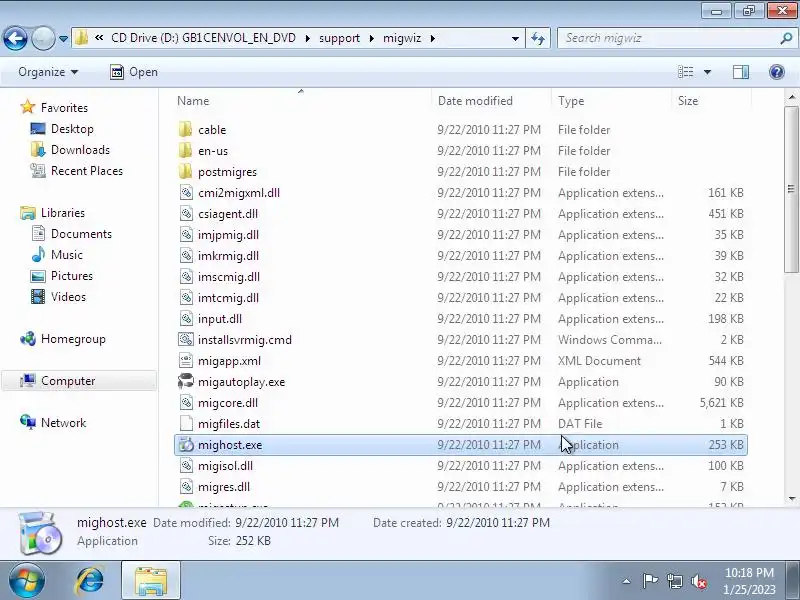The width and height of the screenshot is (800, 600).
Task: Select the migcore.dll file icon
Action: (x=186, y=403)
